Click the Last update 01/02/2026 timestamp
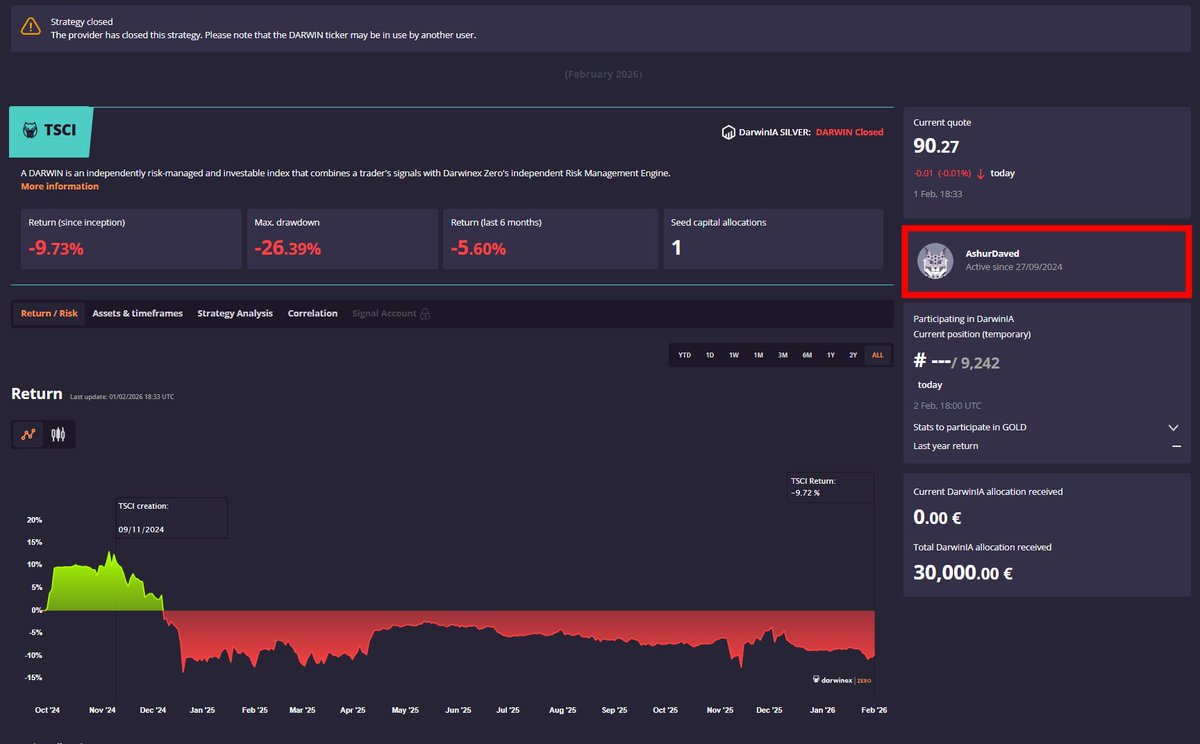This screenshot has height=744, width=1200. pos(122,397)
